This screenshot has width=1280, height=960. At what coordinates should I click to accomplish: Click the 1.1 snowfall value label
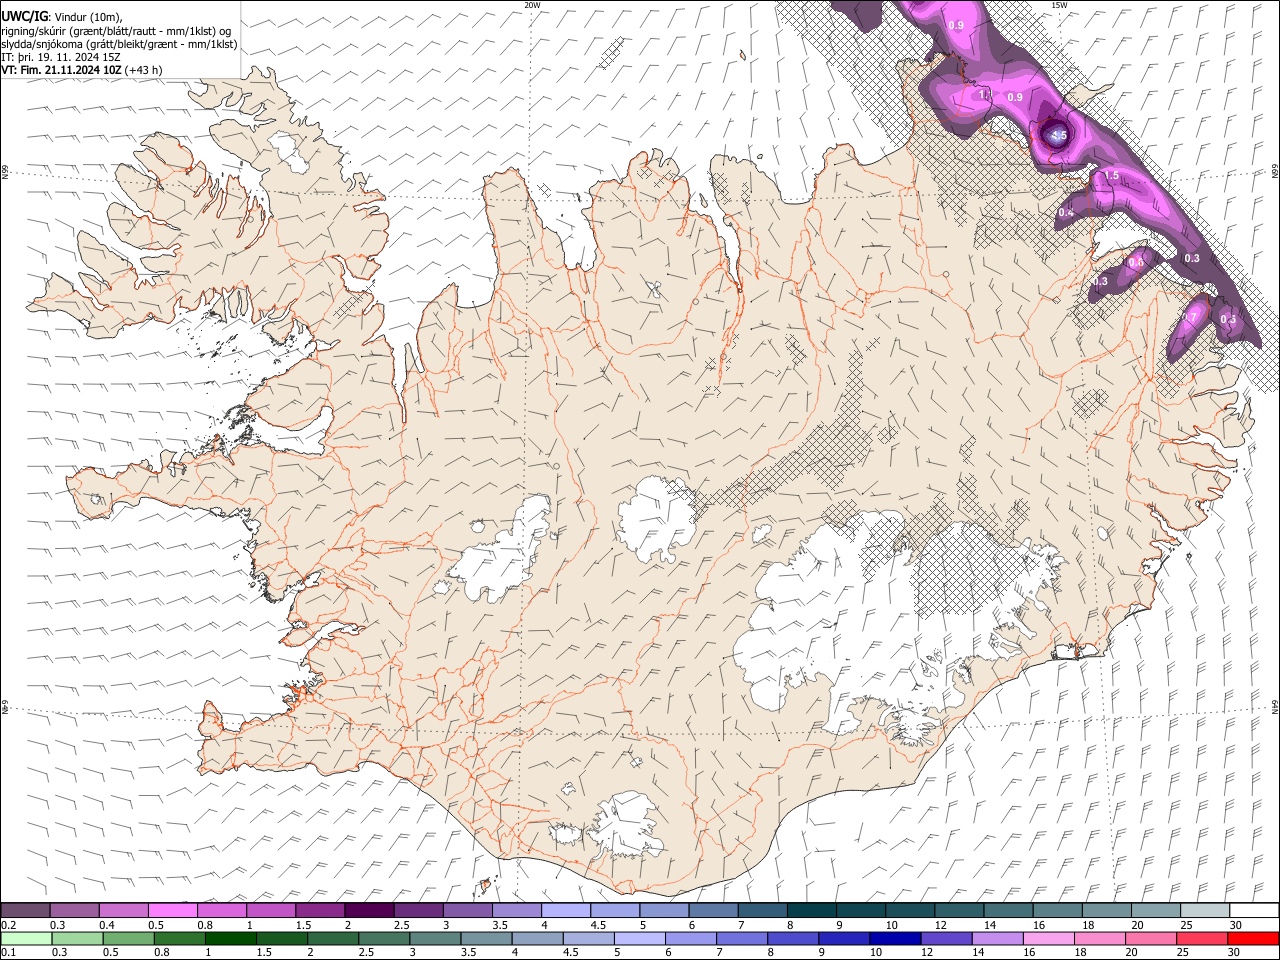pos(984,95)
